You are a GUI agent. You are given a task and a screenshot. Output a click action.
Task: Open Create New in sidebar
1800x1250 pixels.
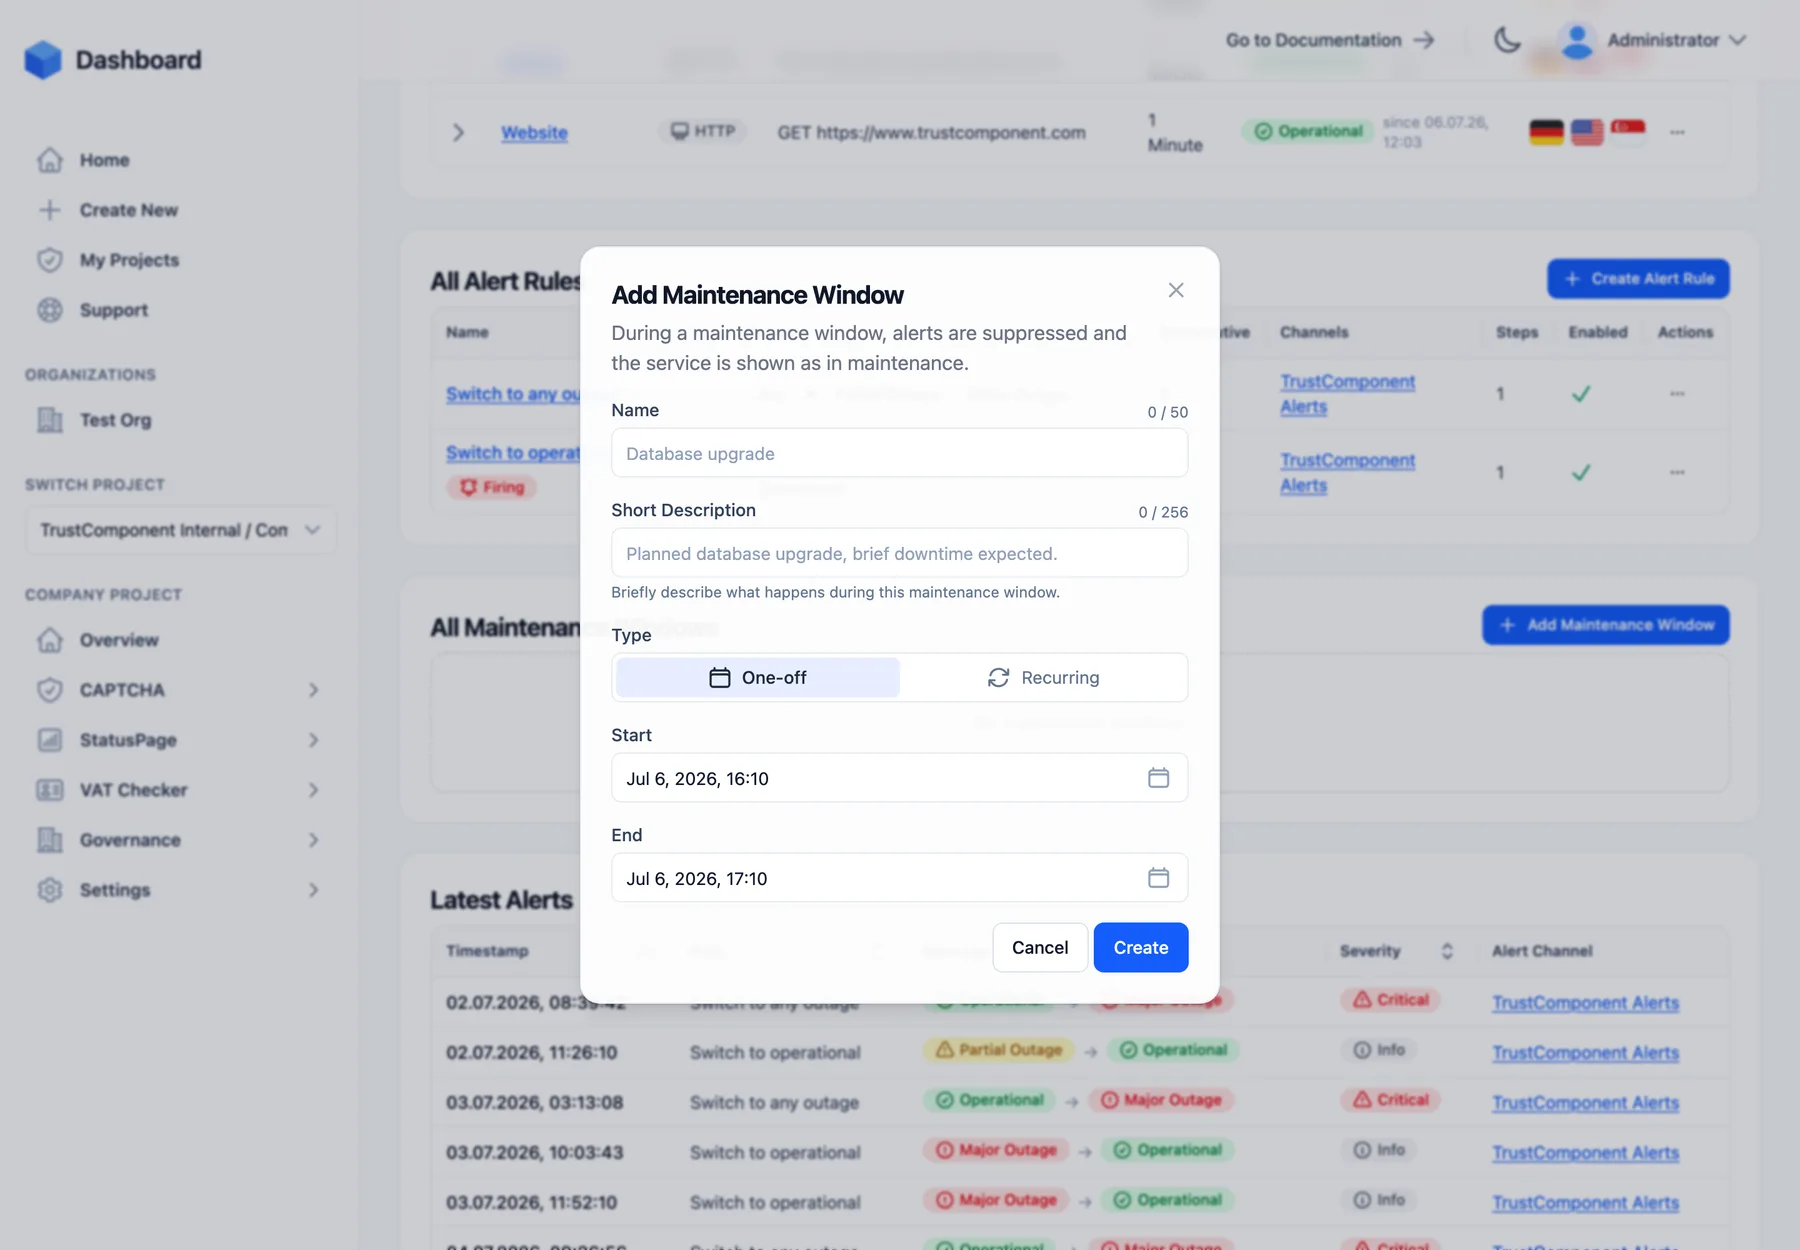128,210
